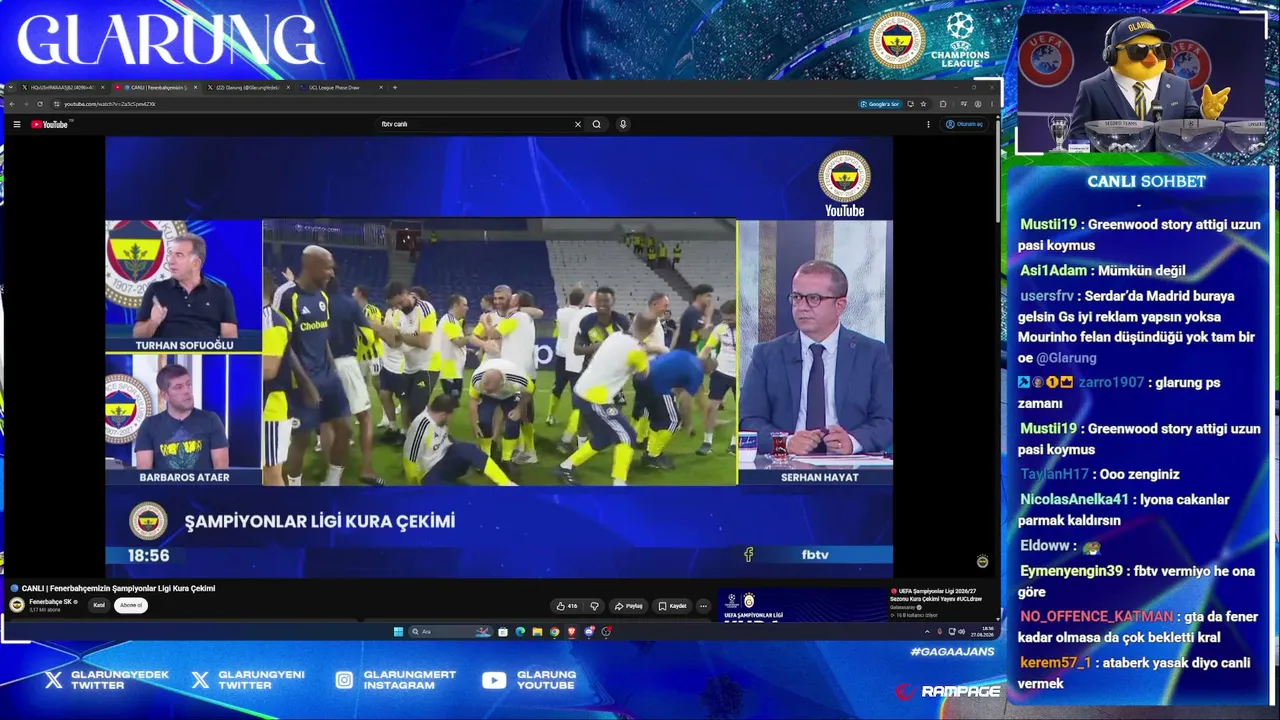The width and height of the screenshot is (1280, 720).
Task: Click the 'CANLI SOHBET' chat header
Action: pyautogui.click(x=1147, y=182)
